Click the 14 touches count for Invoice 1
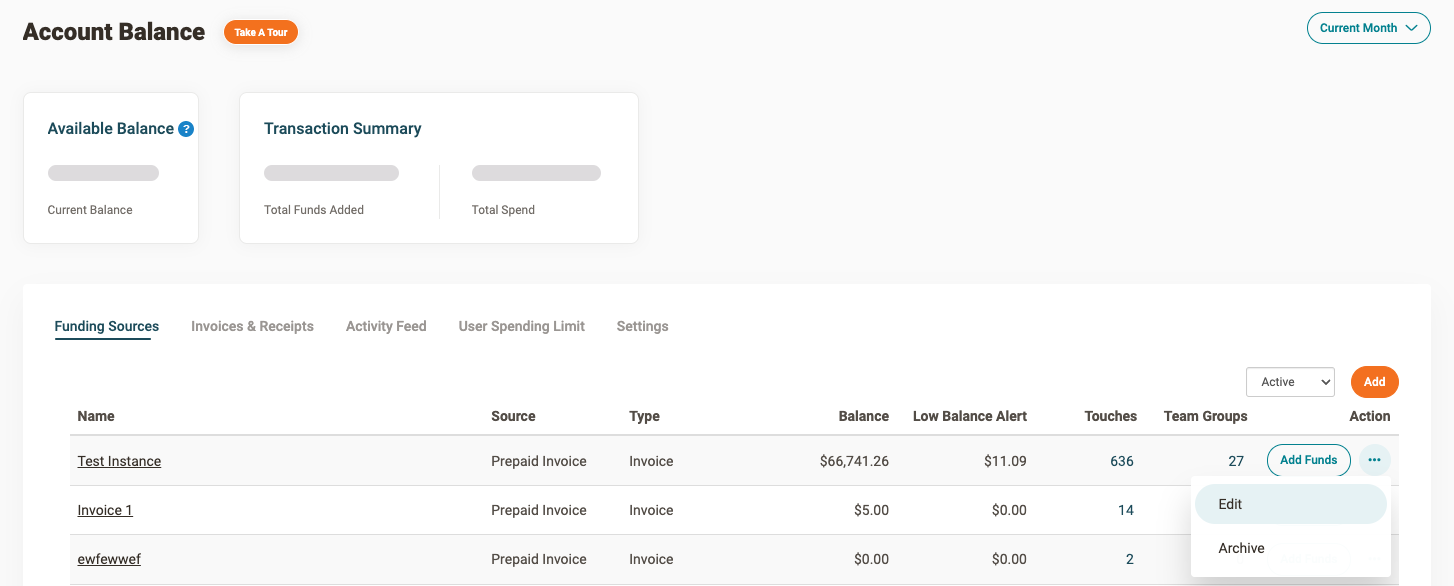The width and height of the screenshot is (1454, 586). pyautogui.click(x=1125, y=510)
